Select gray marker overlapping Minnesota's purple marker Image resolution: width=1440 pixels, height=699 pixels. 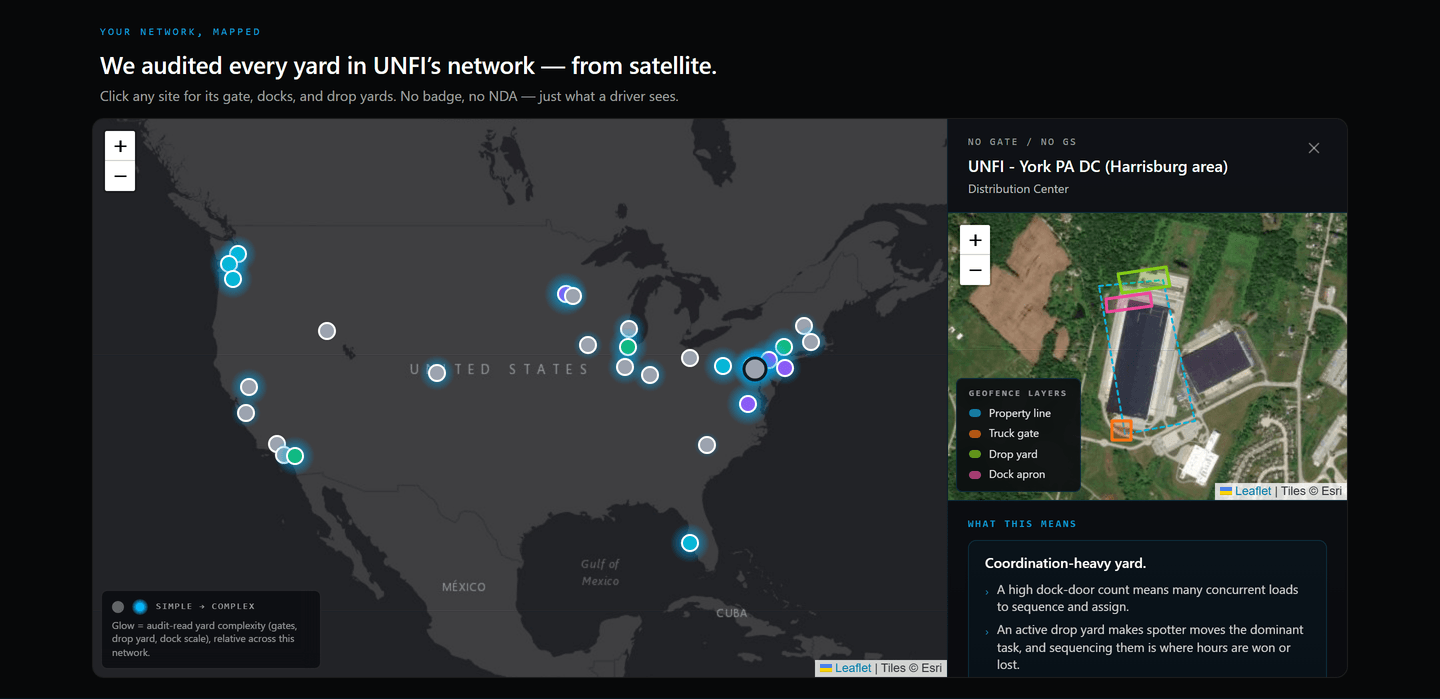tap(574, 296)
